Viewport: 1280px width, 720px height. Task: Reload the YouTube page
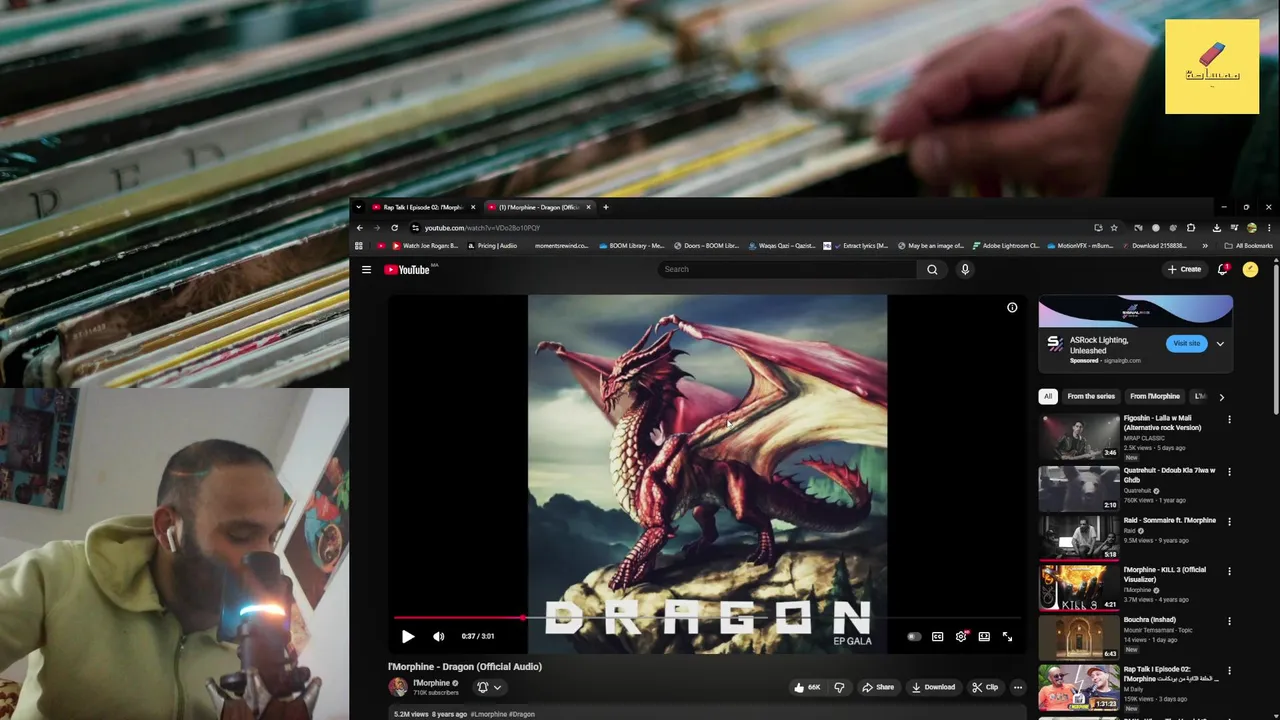tap(394, 228)
